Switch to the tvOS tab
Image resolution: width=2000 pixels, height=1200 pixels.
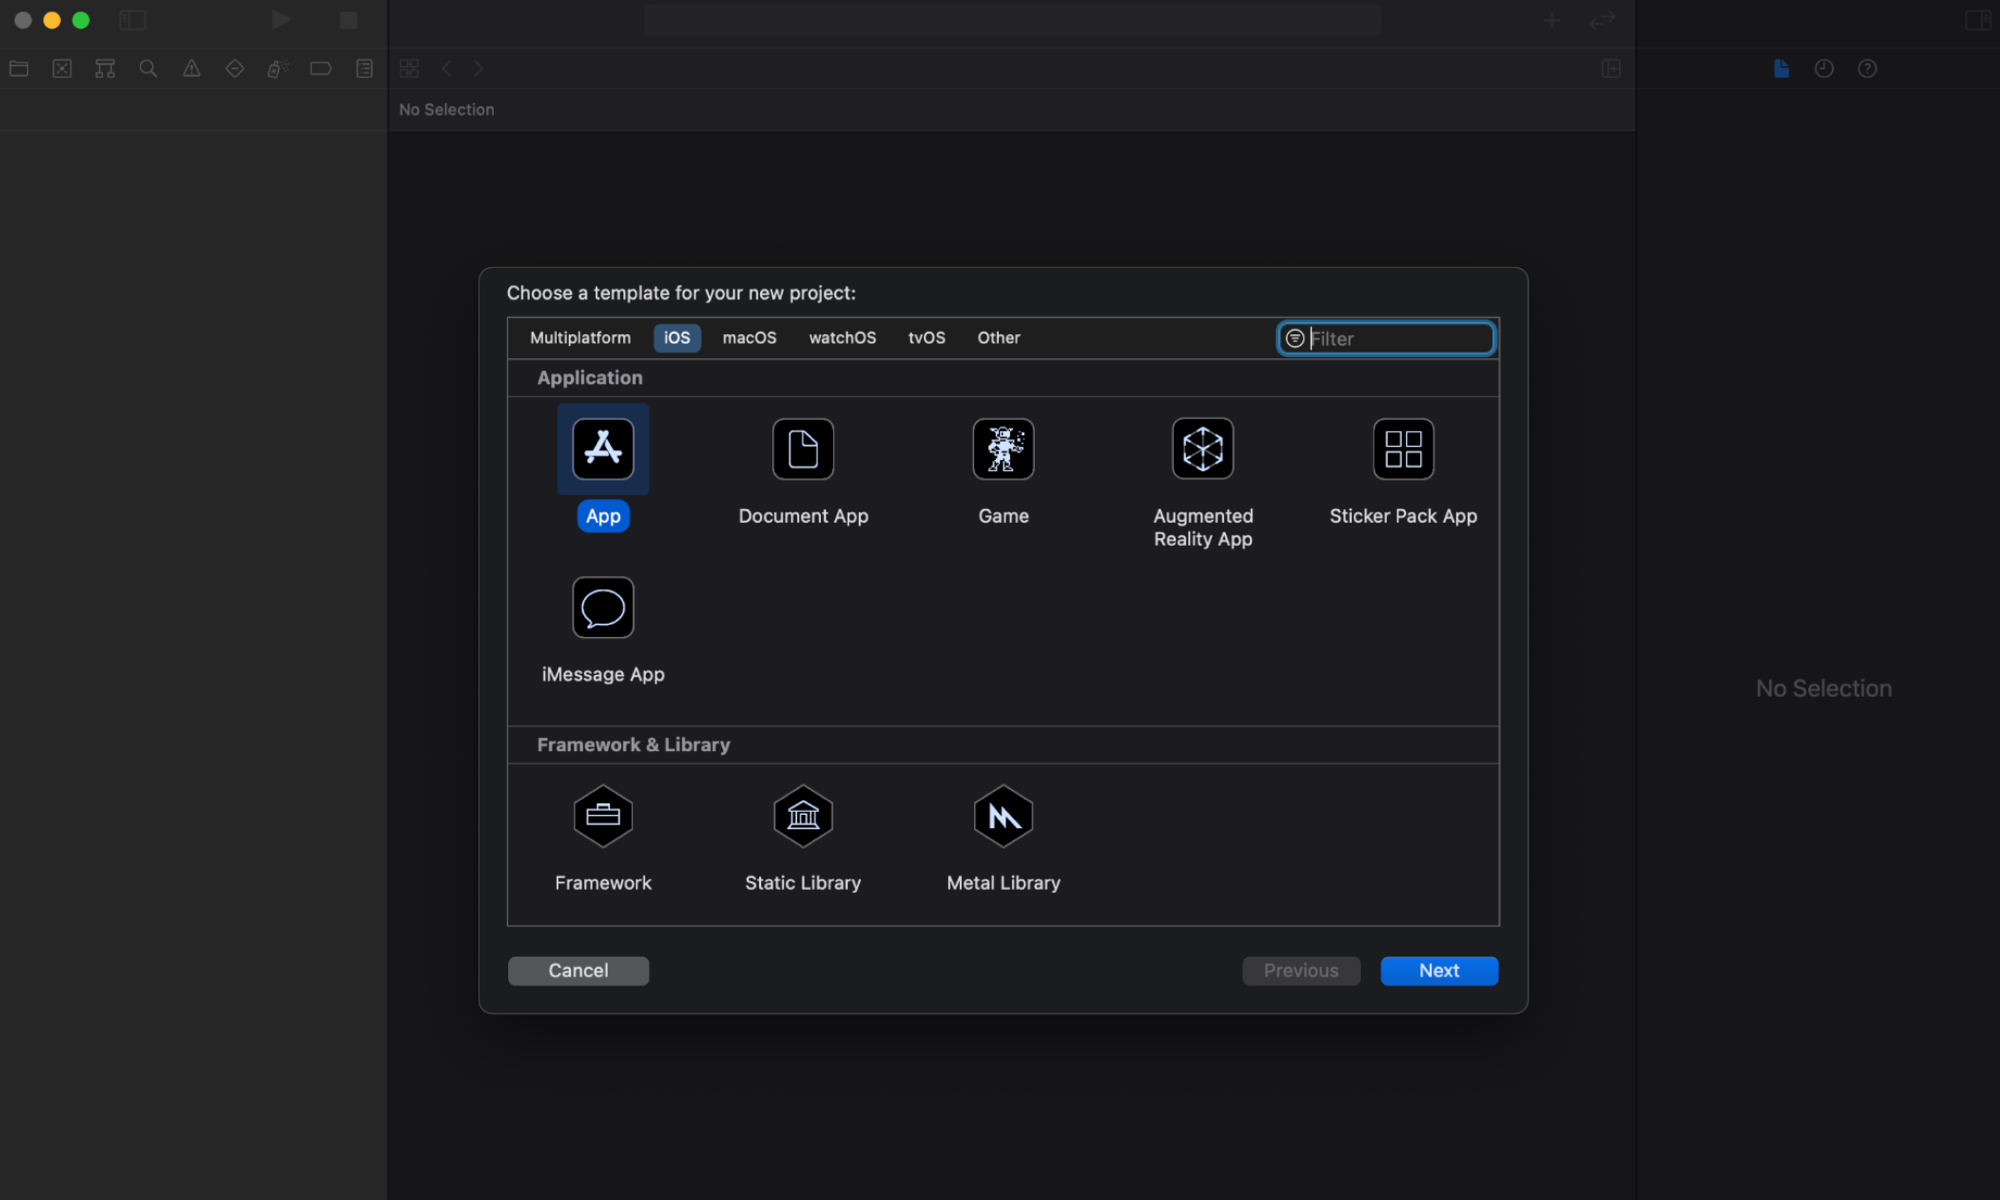(x=926, y=338)
